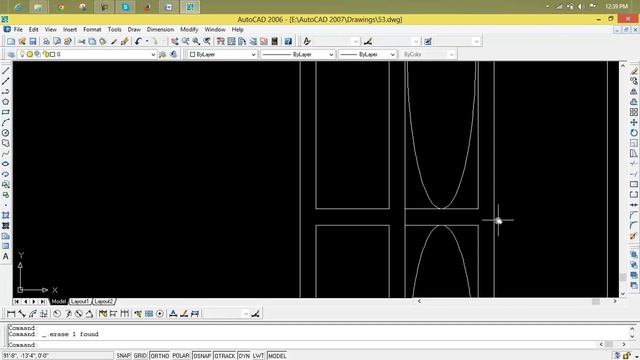
Task: Click the Skype icon in Windows taskbar
Action: pyautogui.click(x=125, y=7)
